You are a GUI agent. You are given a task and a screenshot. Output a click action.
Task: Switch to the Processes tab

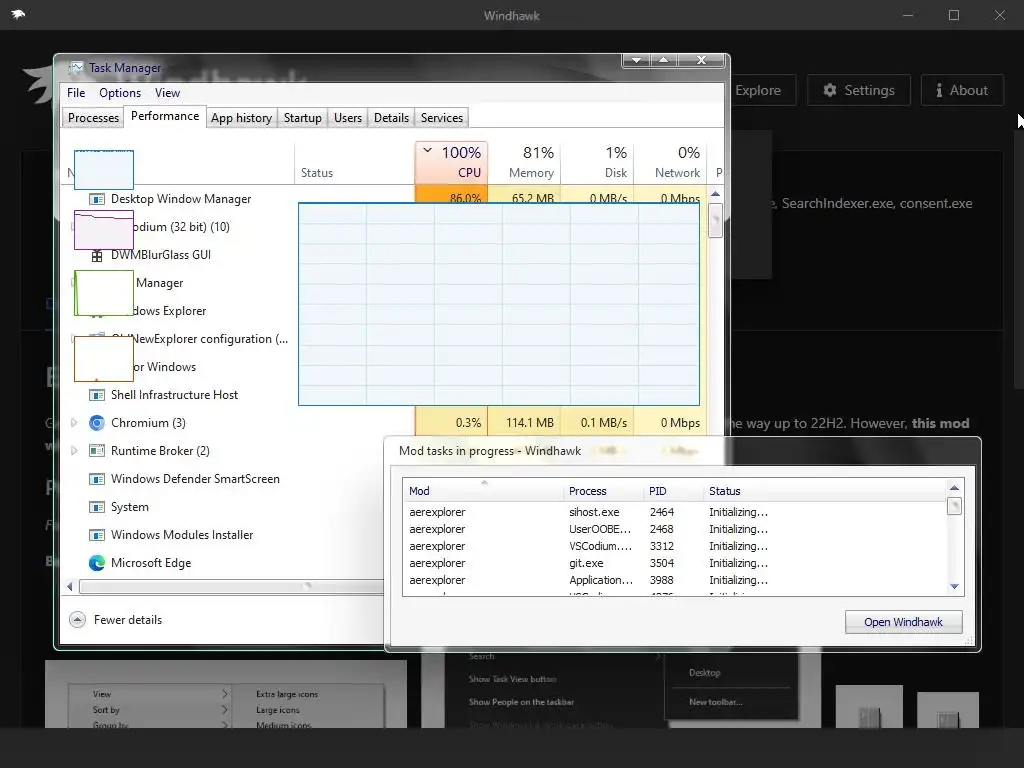(93, 118)
